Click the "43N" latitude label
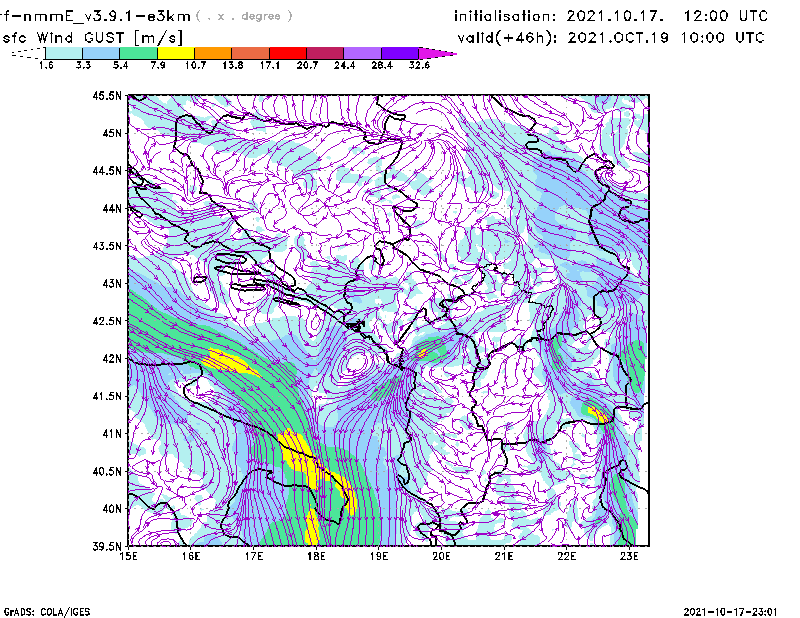800x618 pixels. [x=112, y=283]
